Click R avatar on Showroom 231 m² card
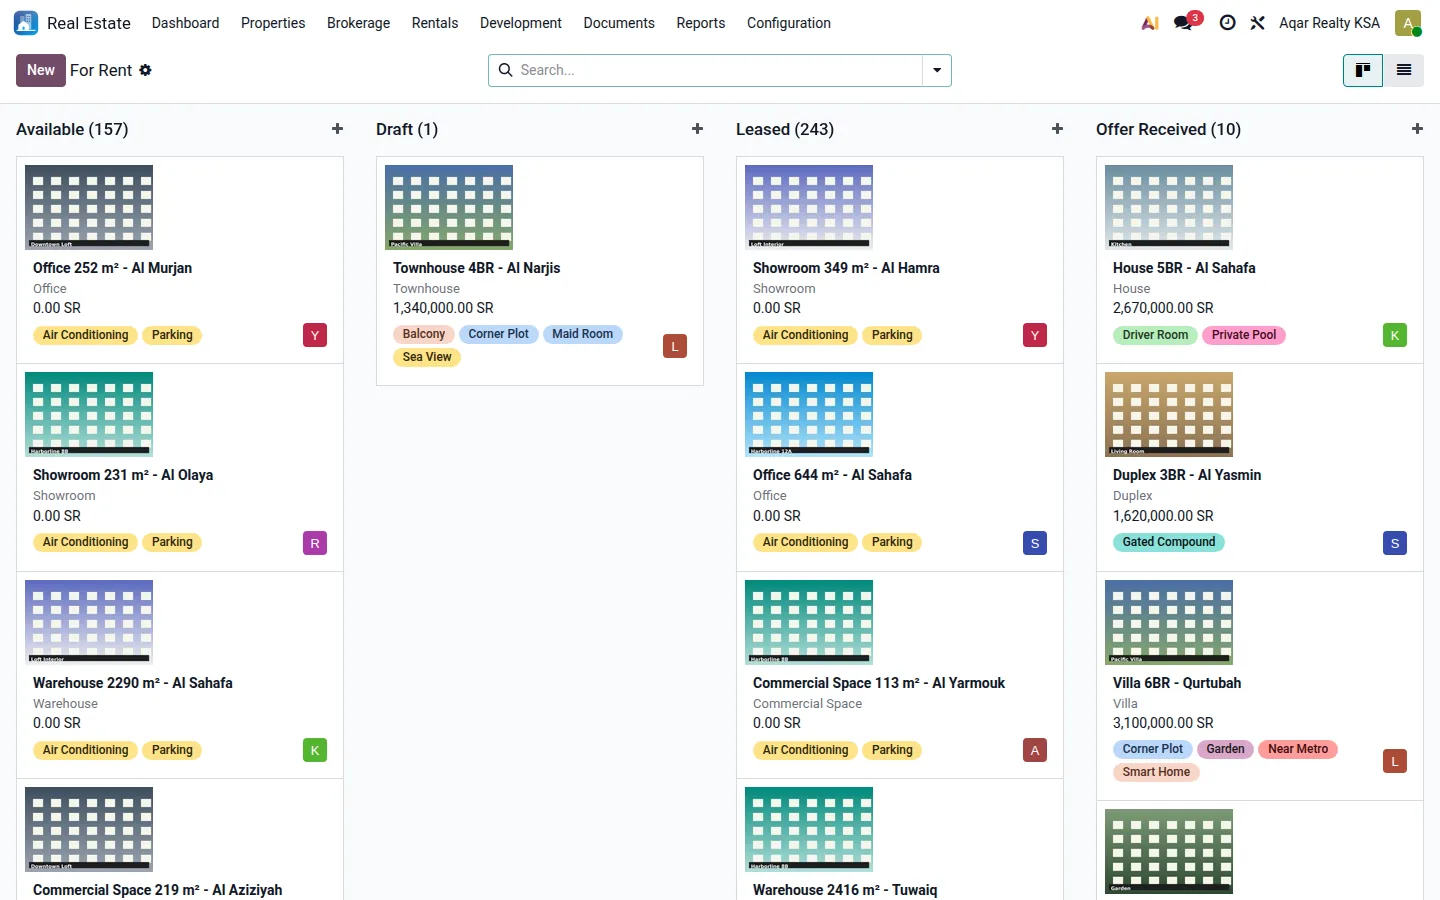Viewport: 1440px width, 900px height. [315, 543]
